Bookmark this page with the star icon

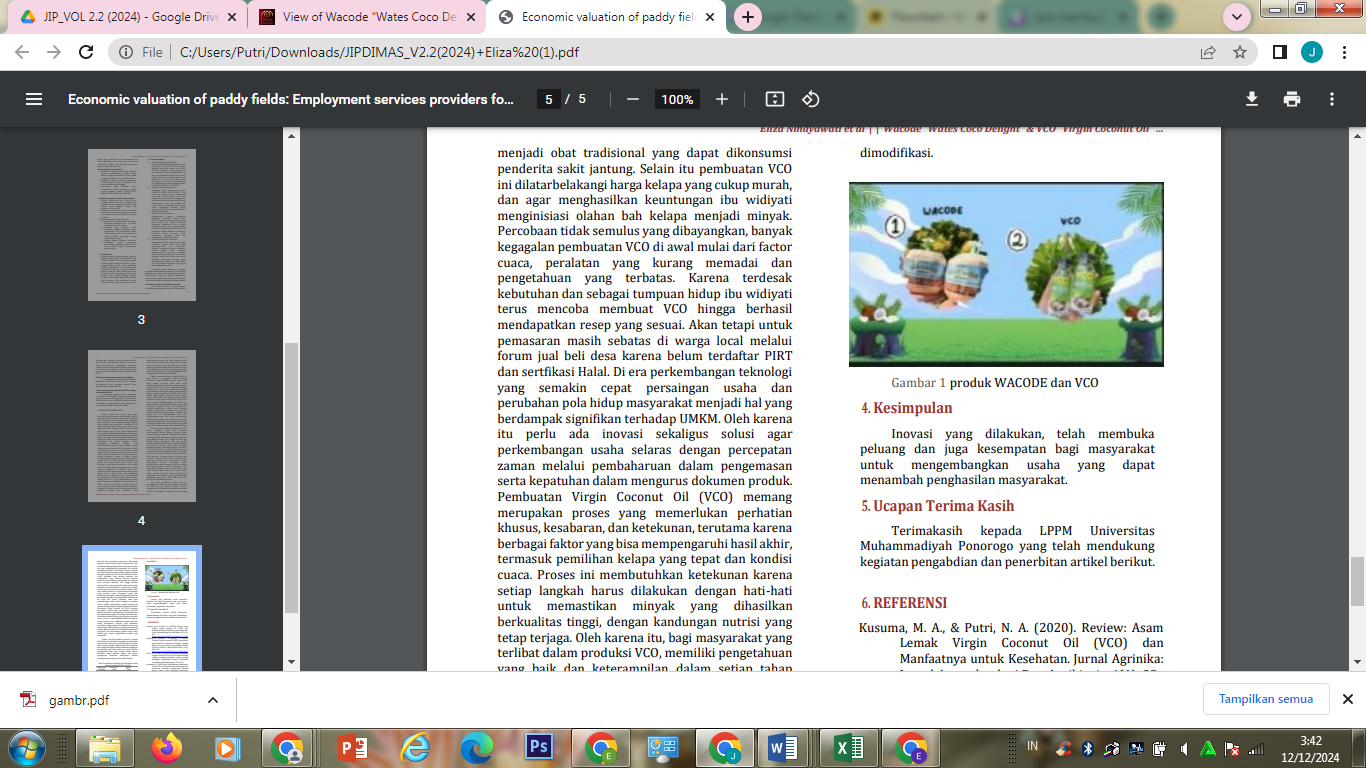pos(1240,52)
